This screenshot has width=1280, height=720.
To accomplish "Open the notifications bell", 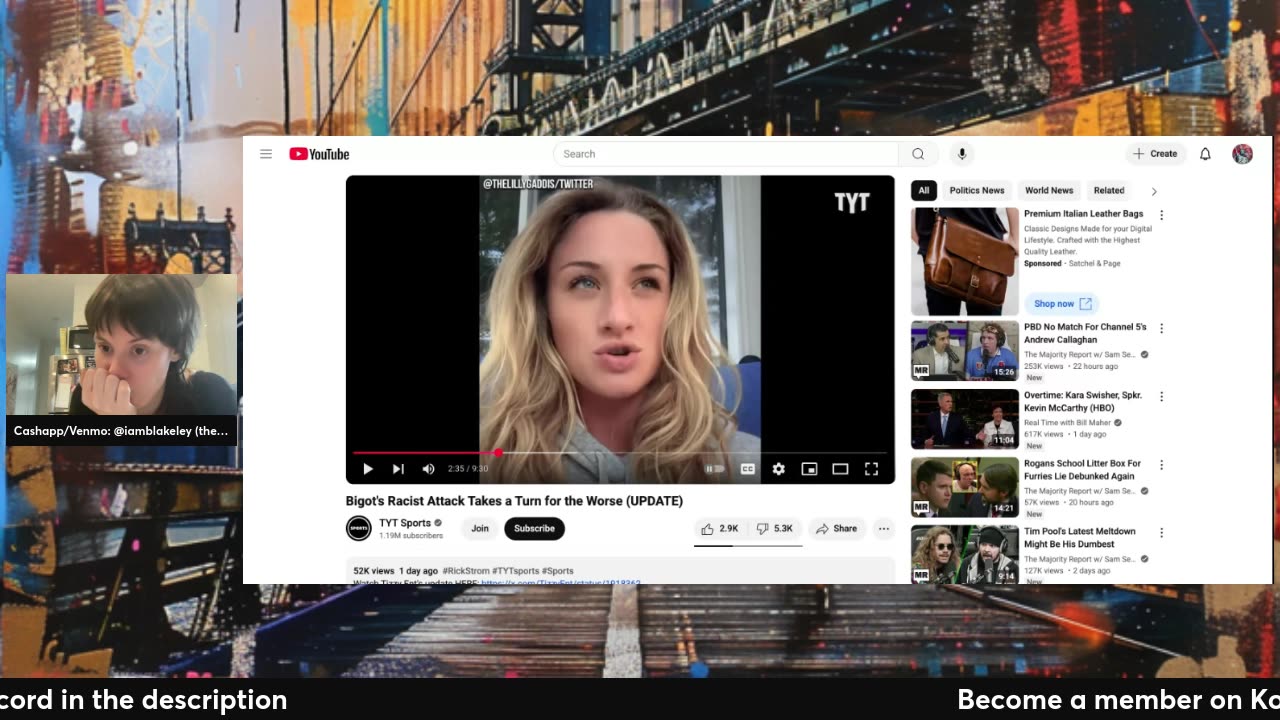I will coord(1205,154).
